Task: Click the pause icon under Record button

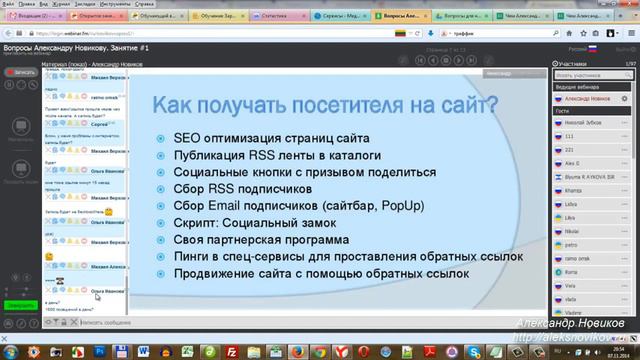Action: [9, 85]
